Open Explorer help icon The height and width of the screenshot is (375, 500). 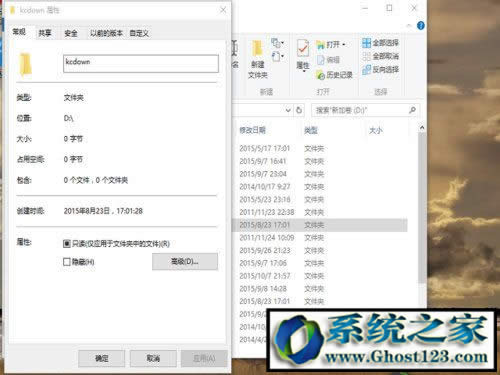(x=421, y=25)
